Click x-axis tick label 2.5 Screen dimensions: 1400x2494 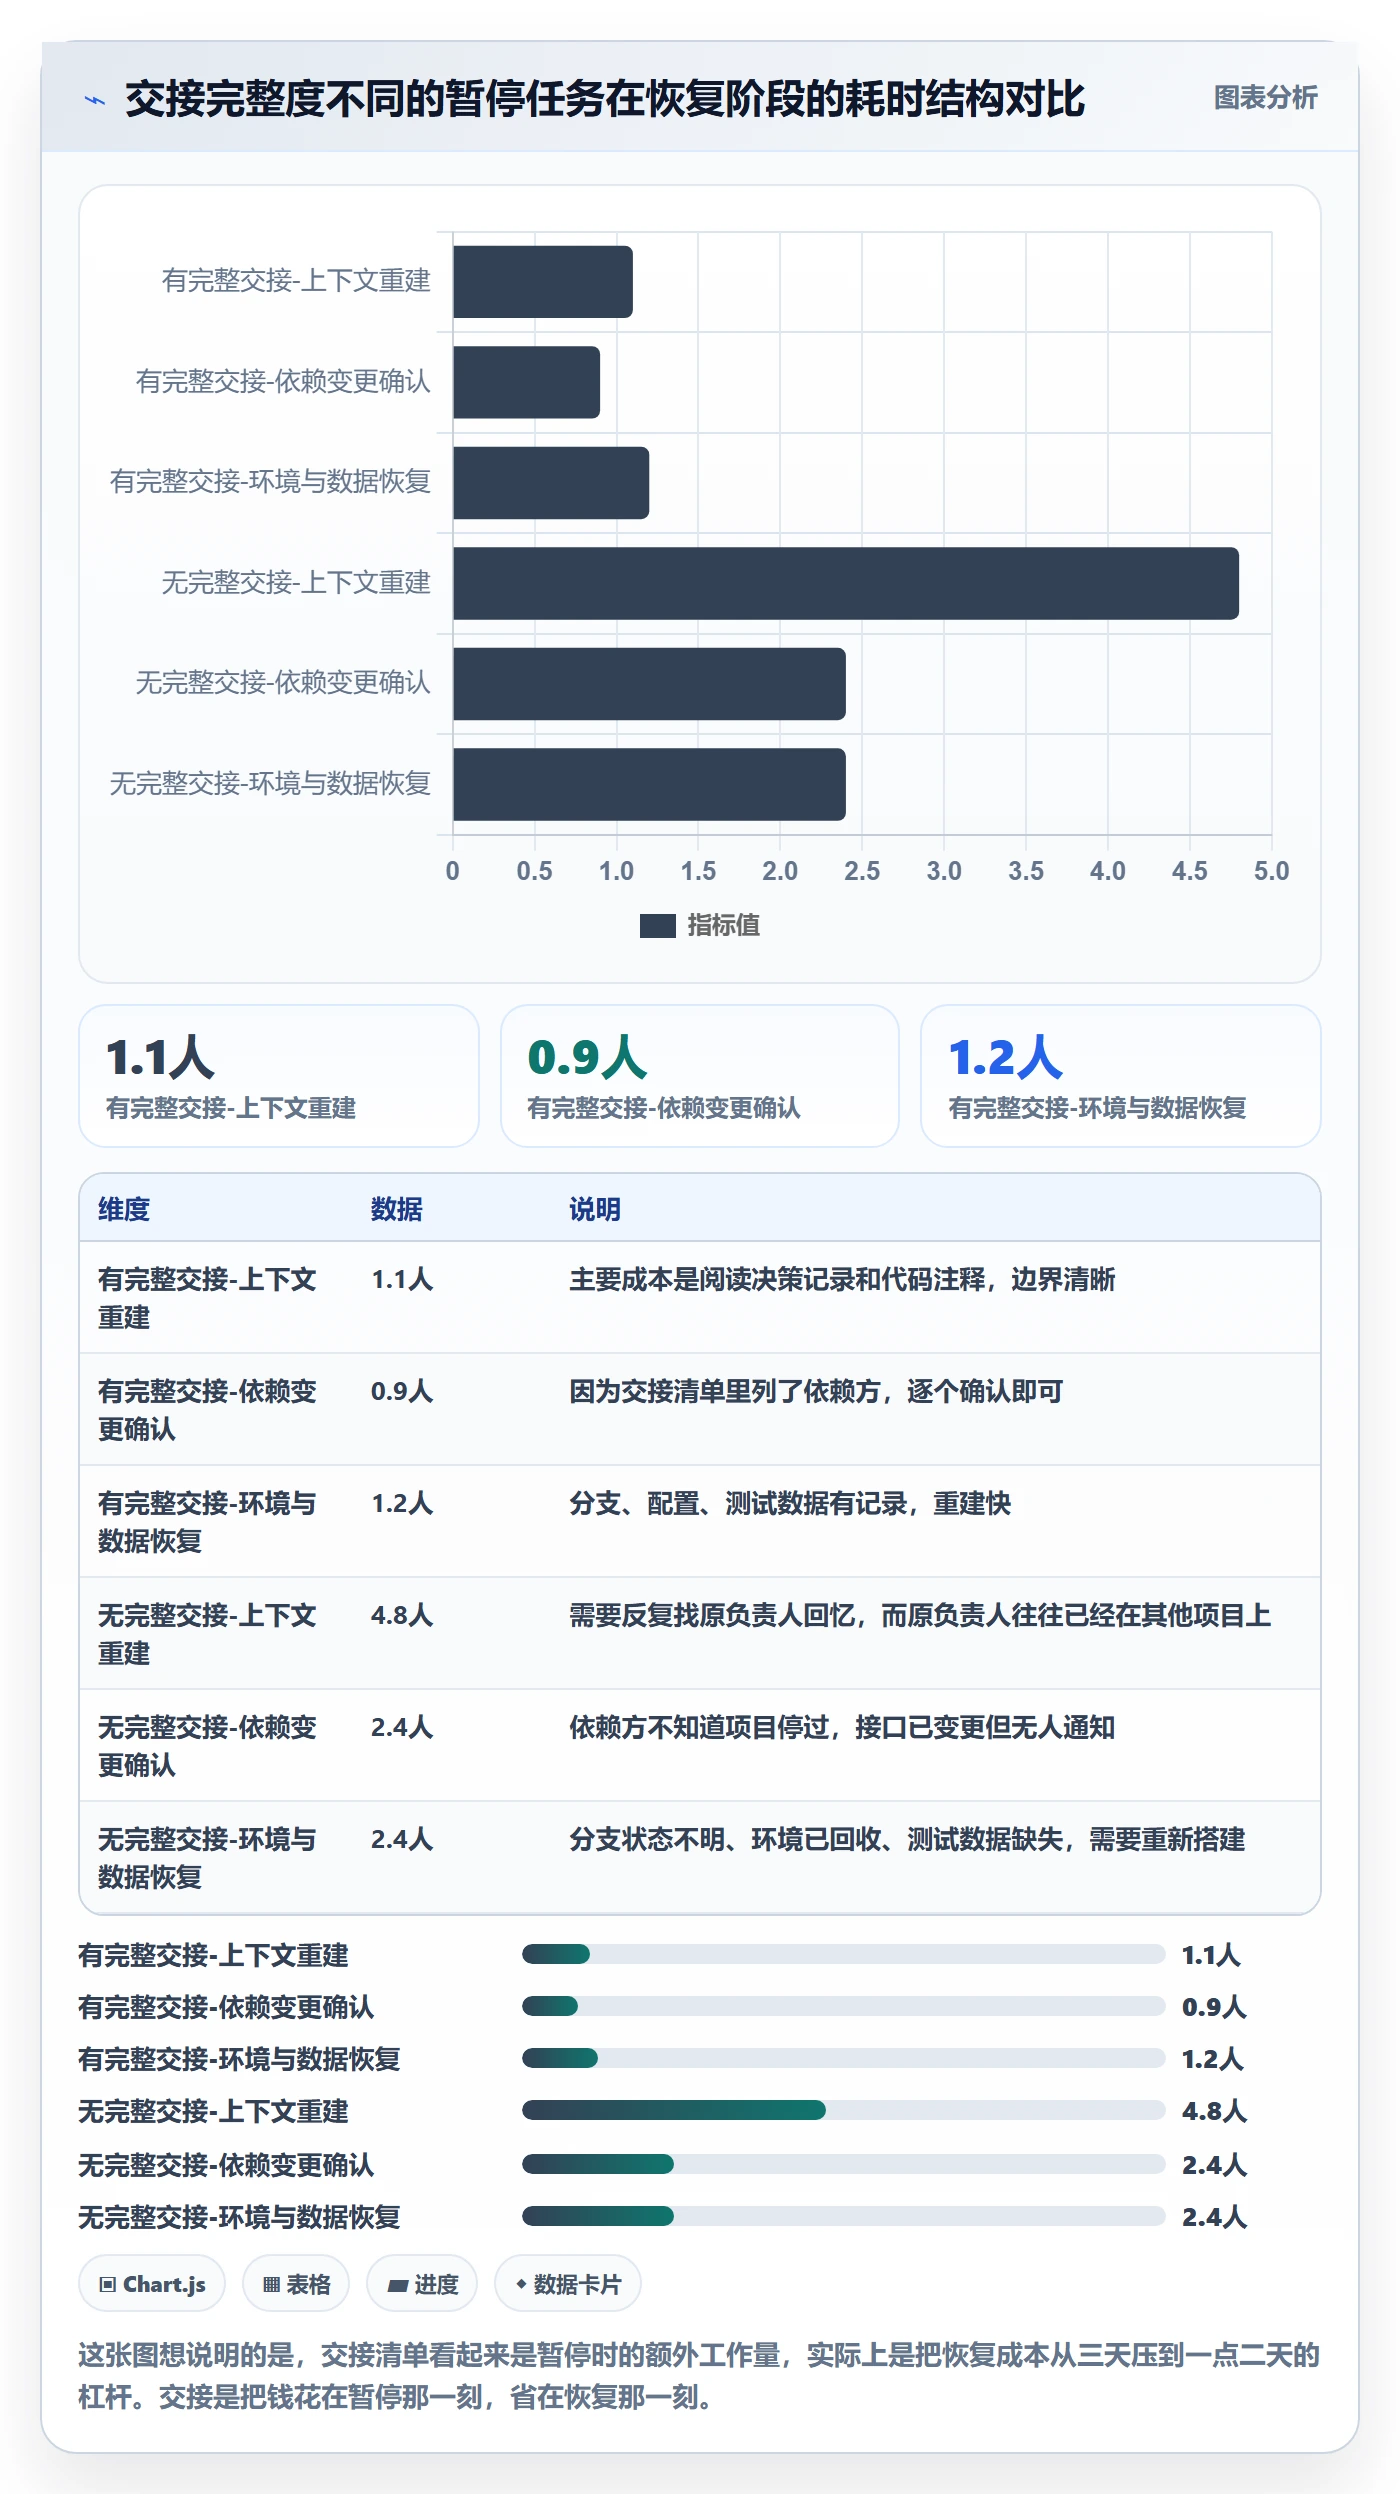(862, 871)
